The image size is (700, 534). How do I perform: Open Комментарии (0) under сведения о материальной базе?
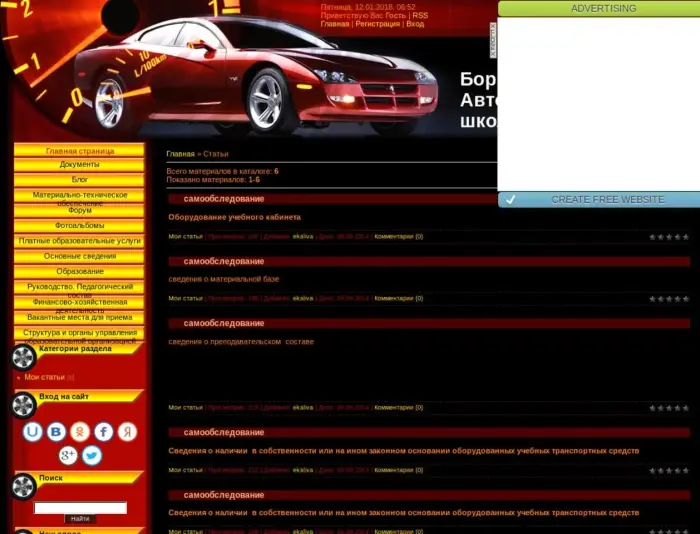click(399, 298)
